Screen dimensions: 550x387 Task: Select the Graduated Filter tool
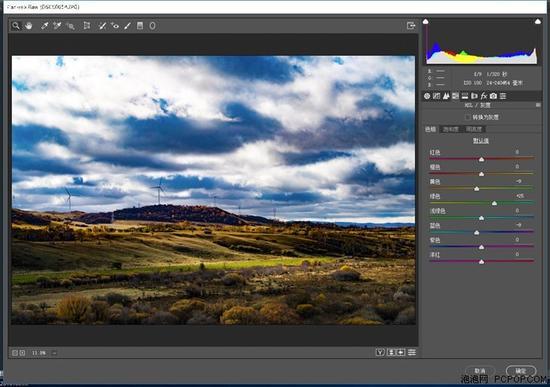[140, 26]
